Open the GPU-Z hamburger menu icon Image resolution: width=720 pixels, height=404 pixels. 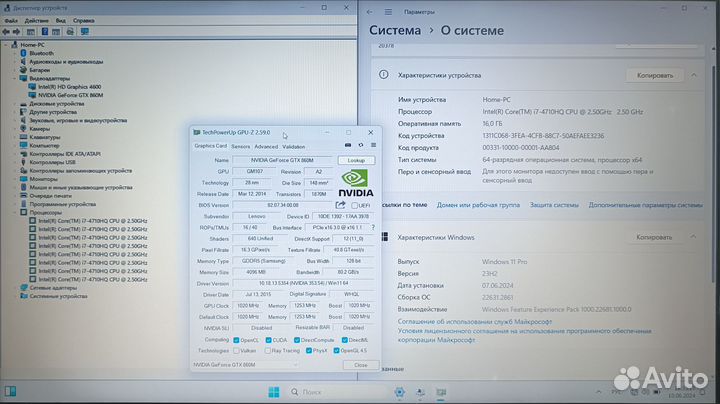373,146
